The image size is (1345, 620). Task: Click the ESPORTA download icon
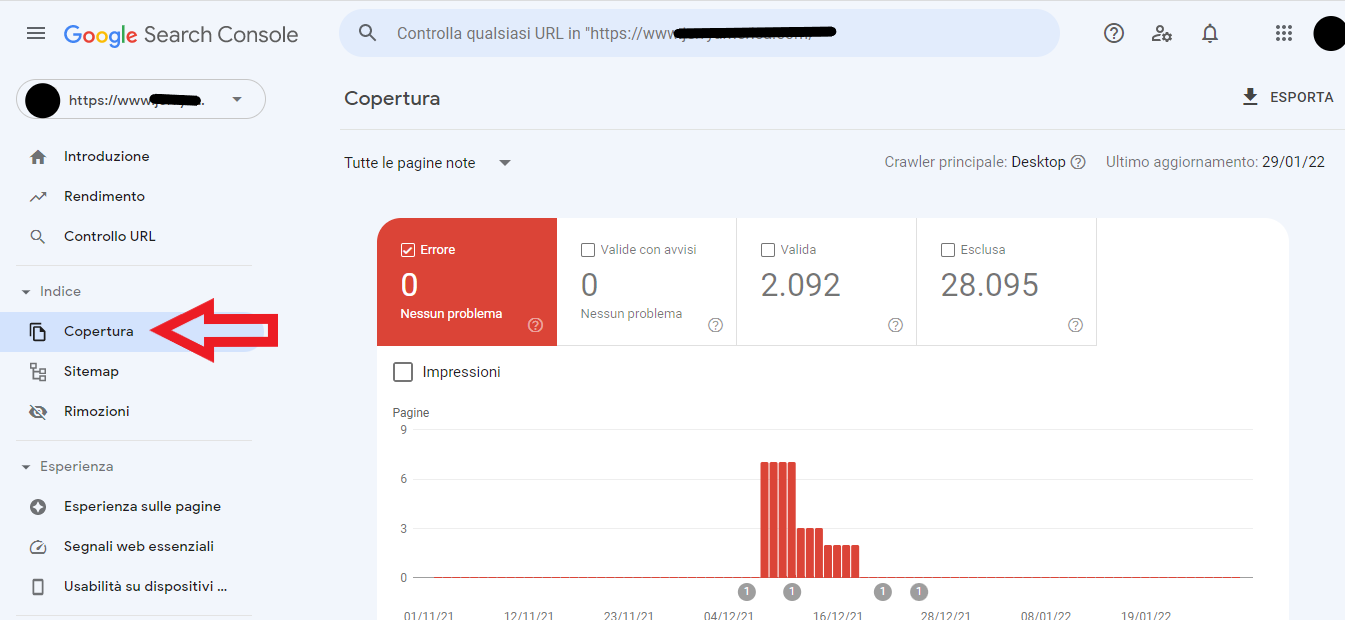[x=1250, y=97]
